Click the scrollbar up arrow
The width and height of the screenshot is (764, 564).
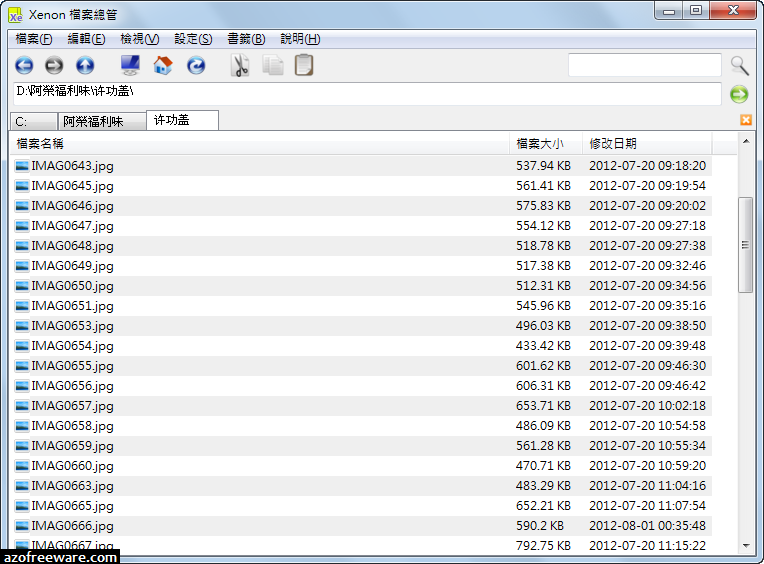(x=746, y=142)
